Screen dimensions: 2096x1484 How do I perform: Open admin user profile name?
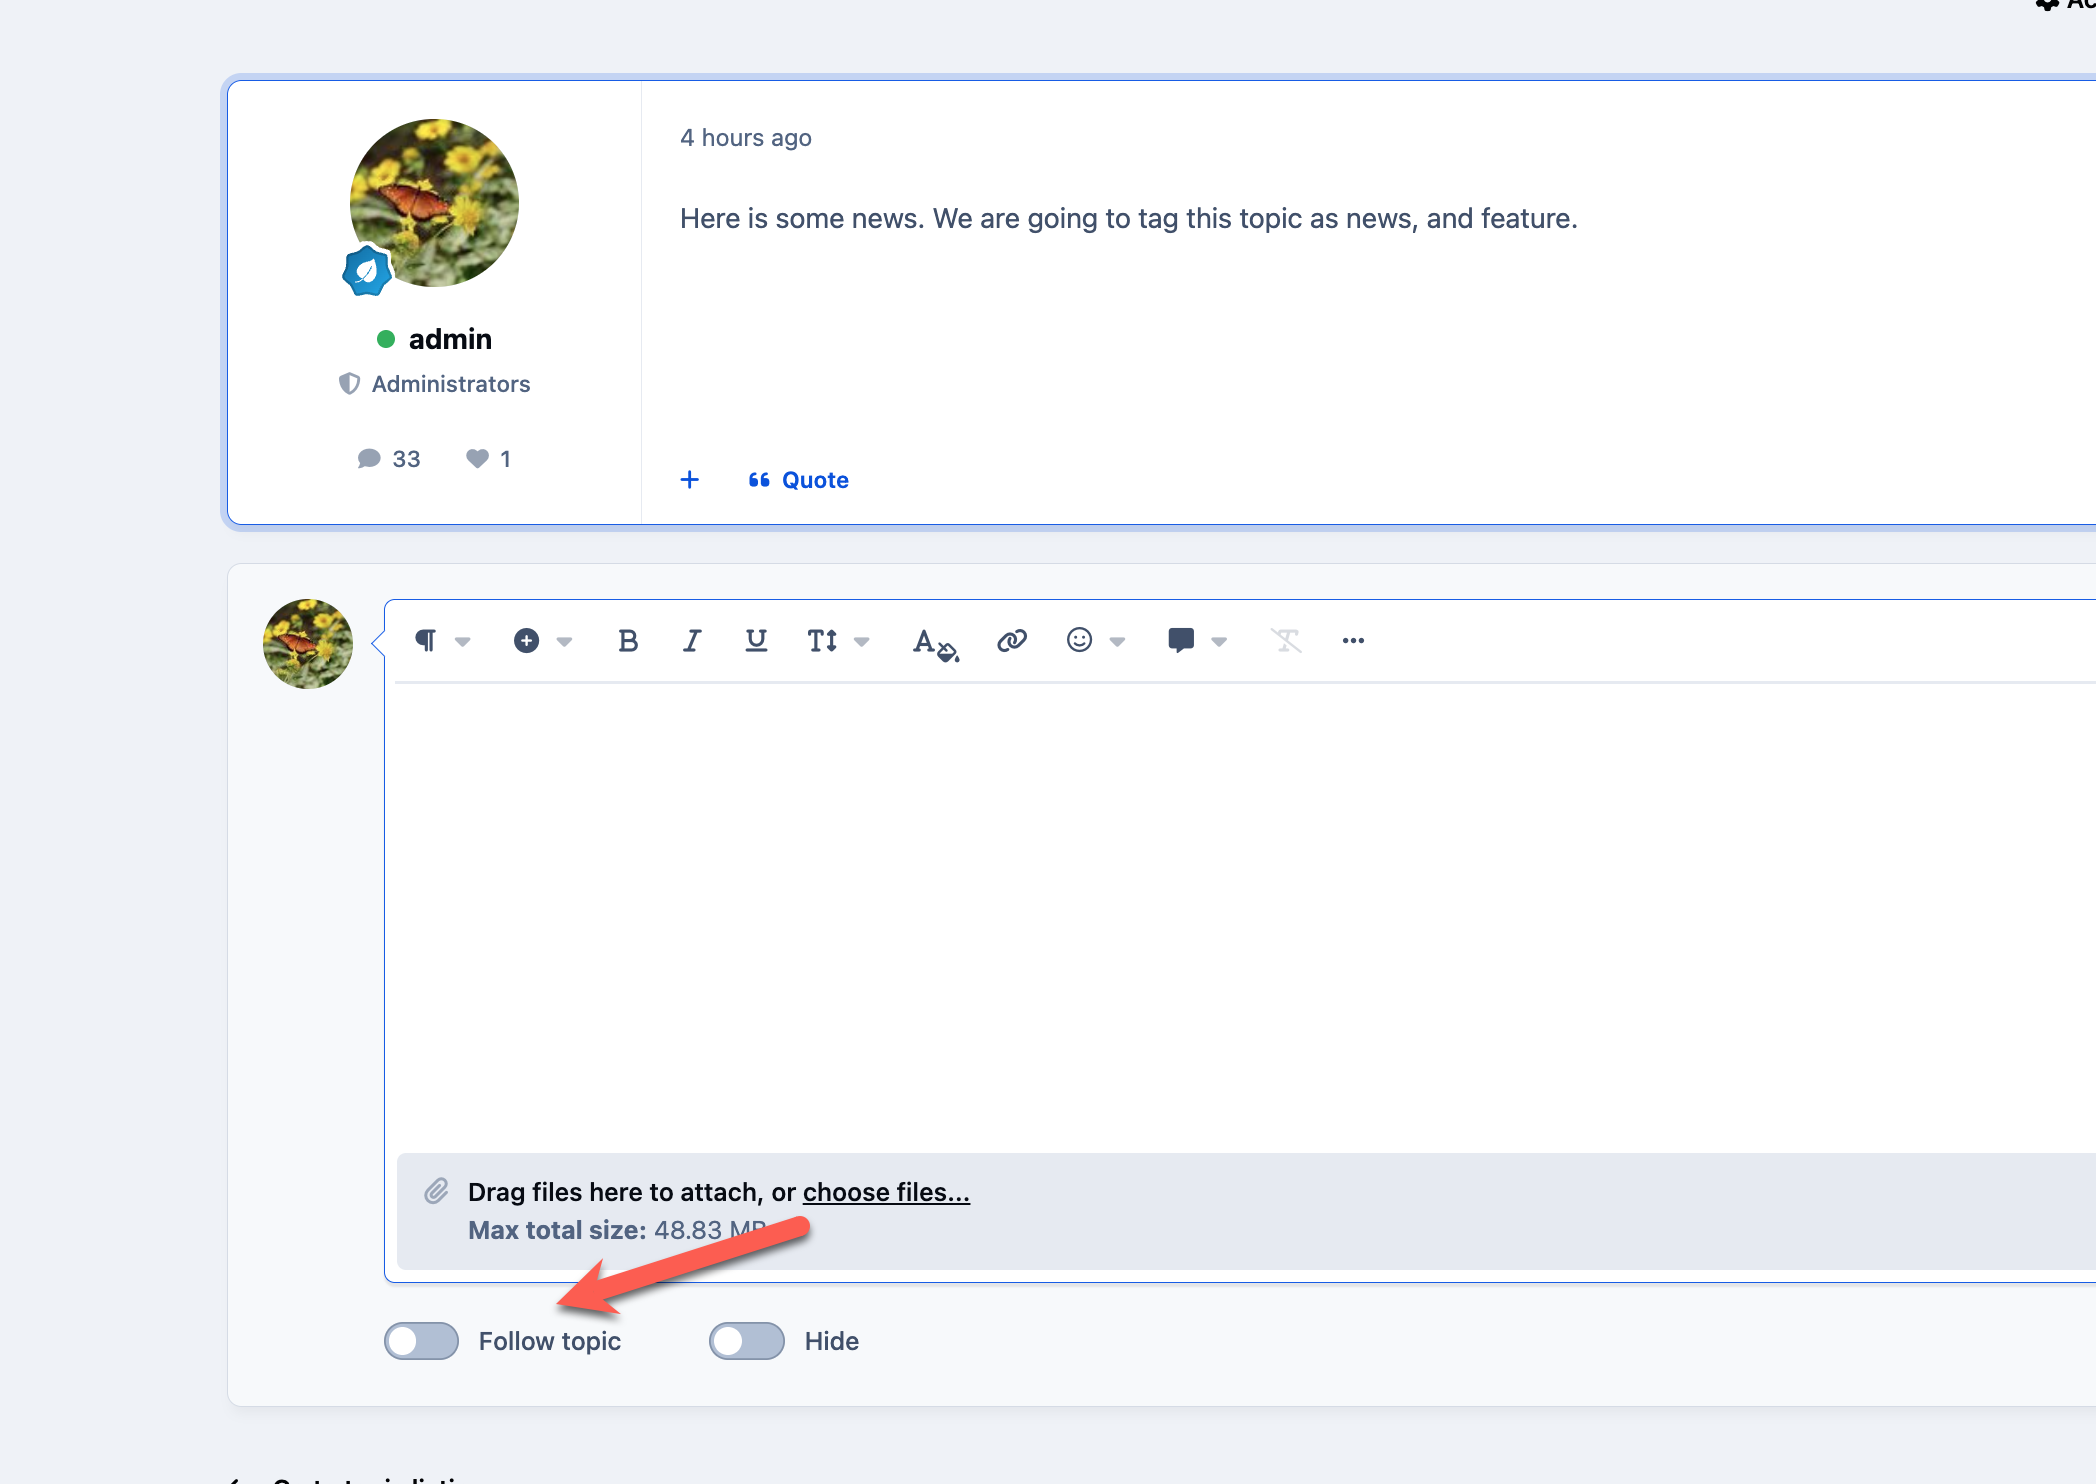pyautogui.click(x=450, y=339)
